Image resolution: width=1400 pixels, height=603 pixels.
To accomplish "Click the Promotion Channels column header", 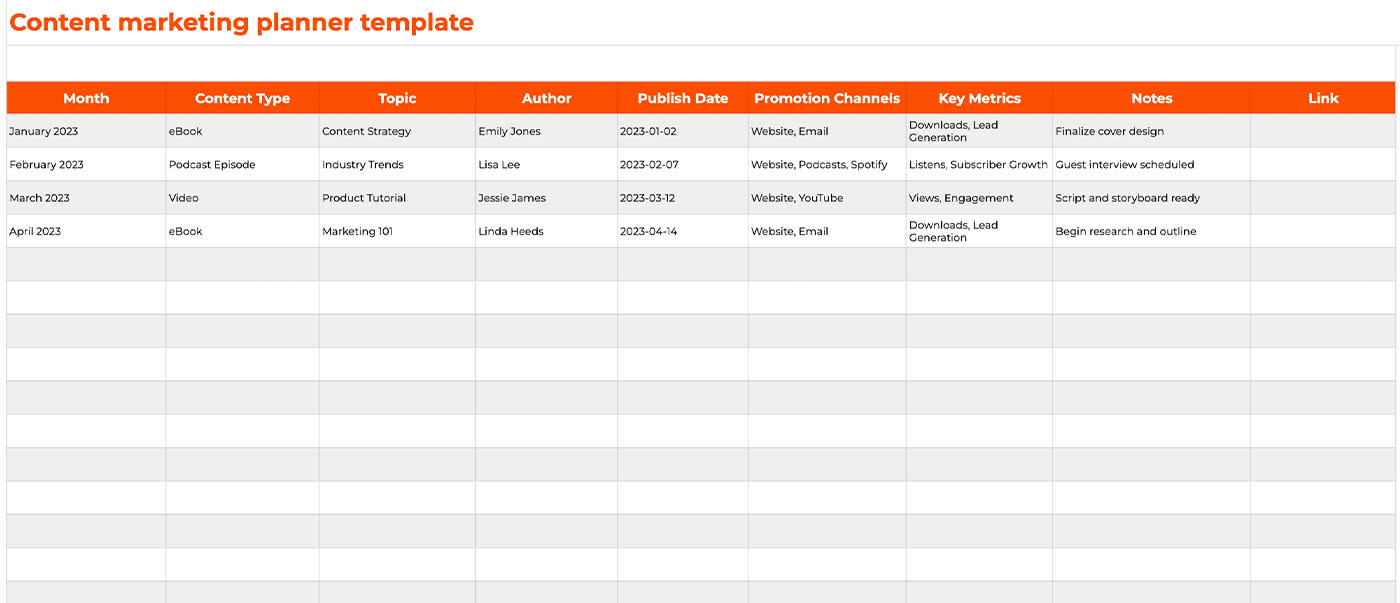I will (x=827, y=98).
